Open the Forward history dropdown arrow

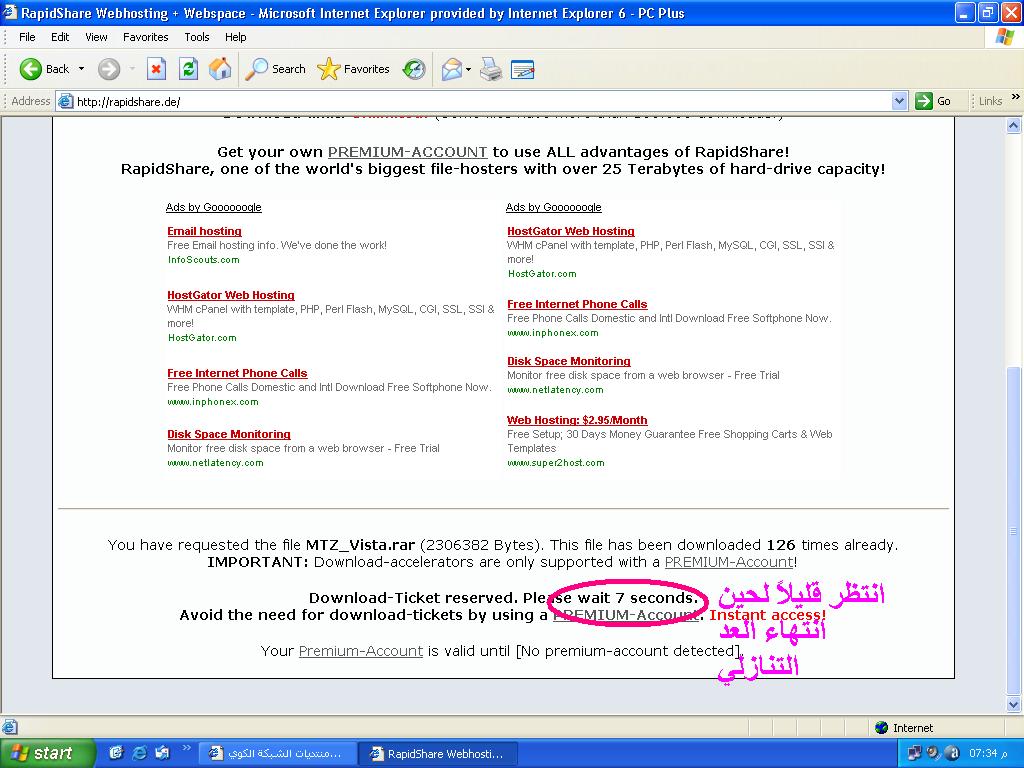[x=133, y=69]
